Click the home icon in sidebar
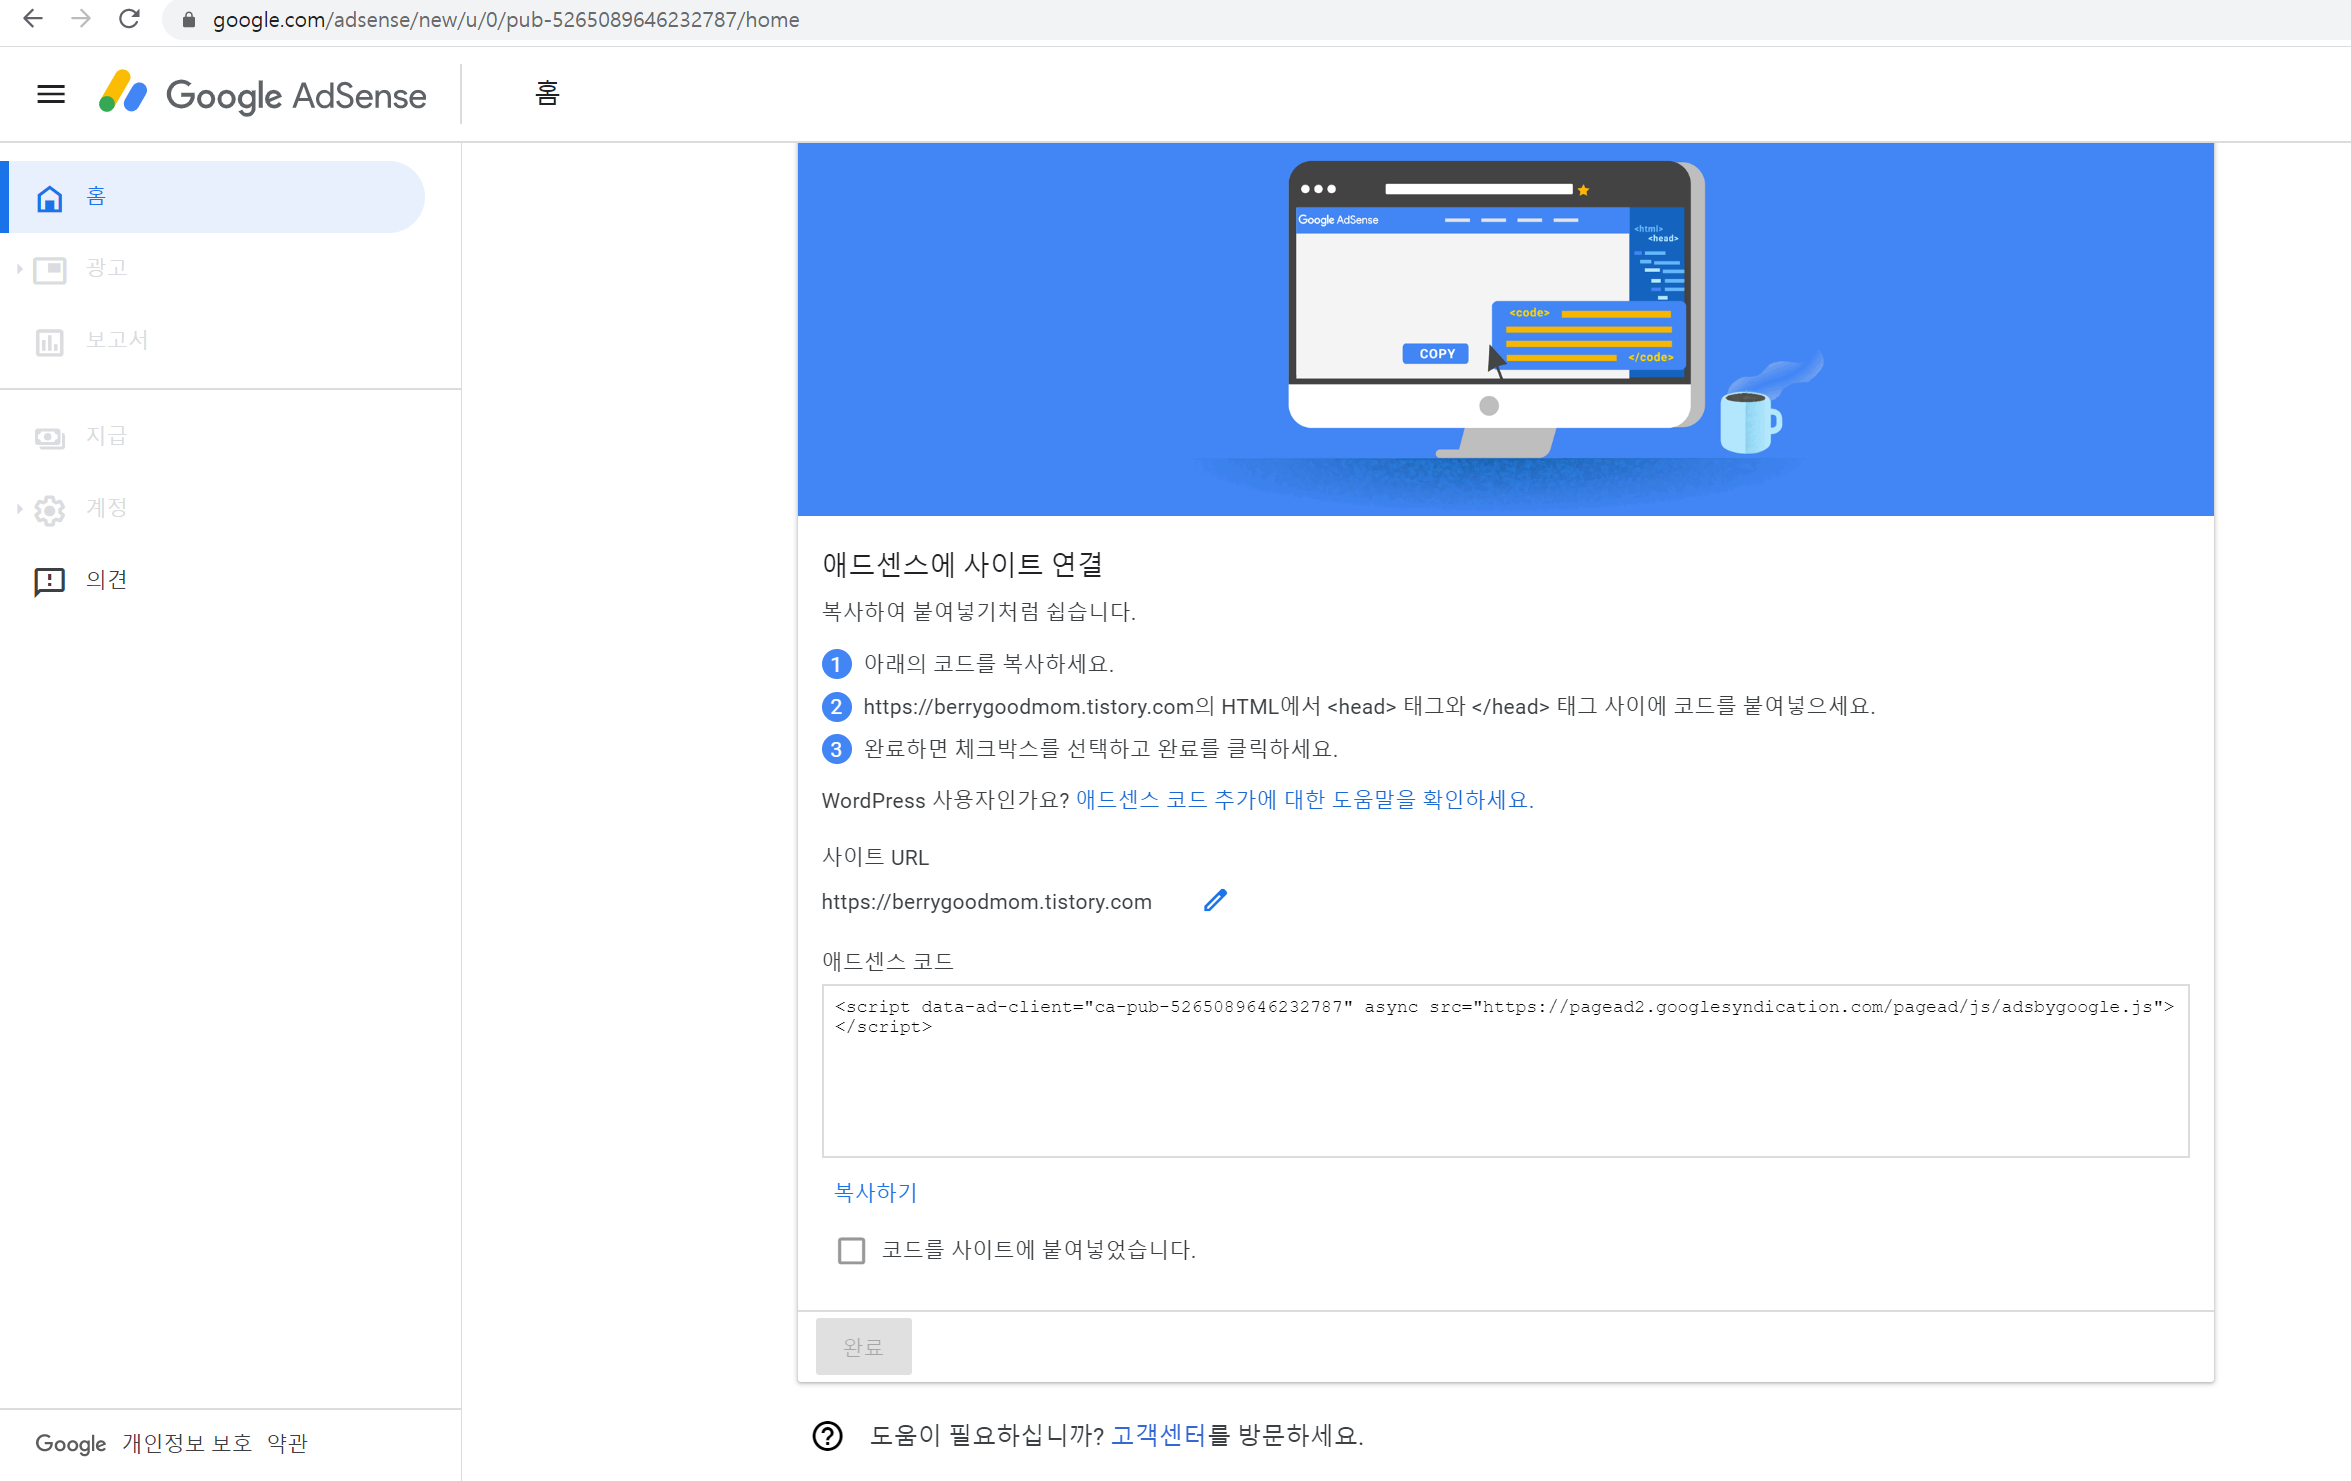 [x=49, y=198]
